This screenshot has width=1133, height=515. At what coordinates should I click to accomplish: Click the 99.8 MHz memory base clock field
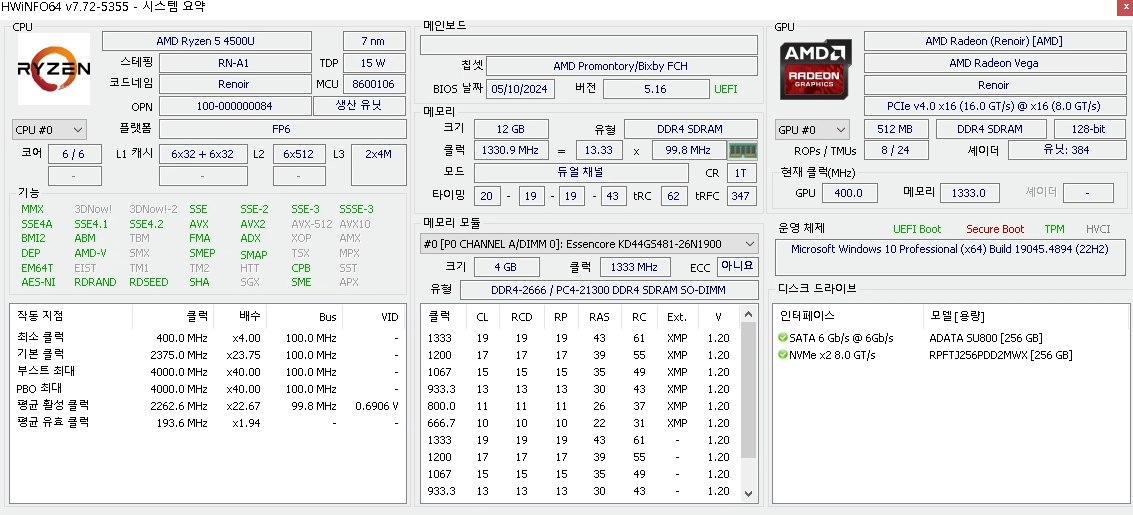click(x=689, y=150)
